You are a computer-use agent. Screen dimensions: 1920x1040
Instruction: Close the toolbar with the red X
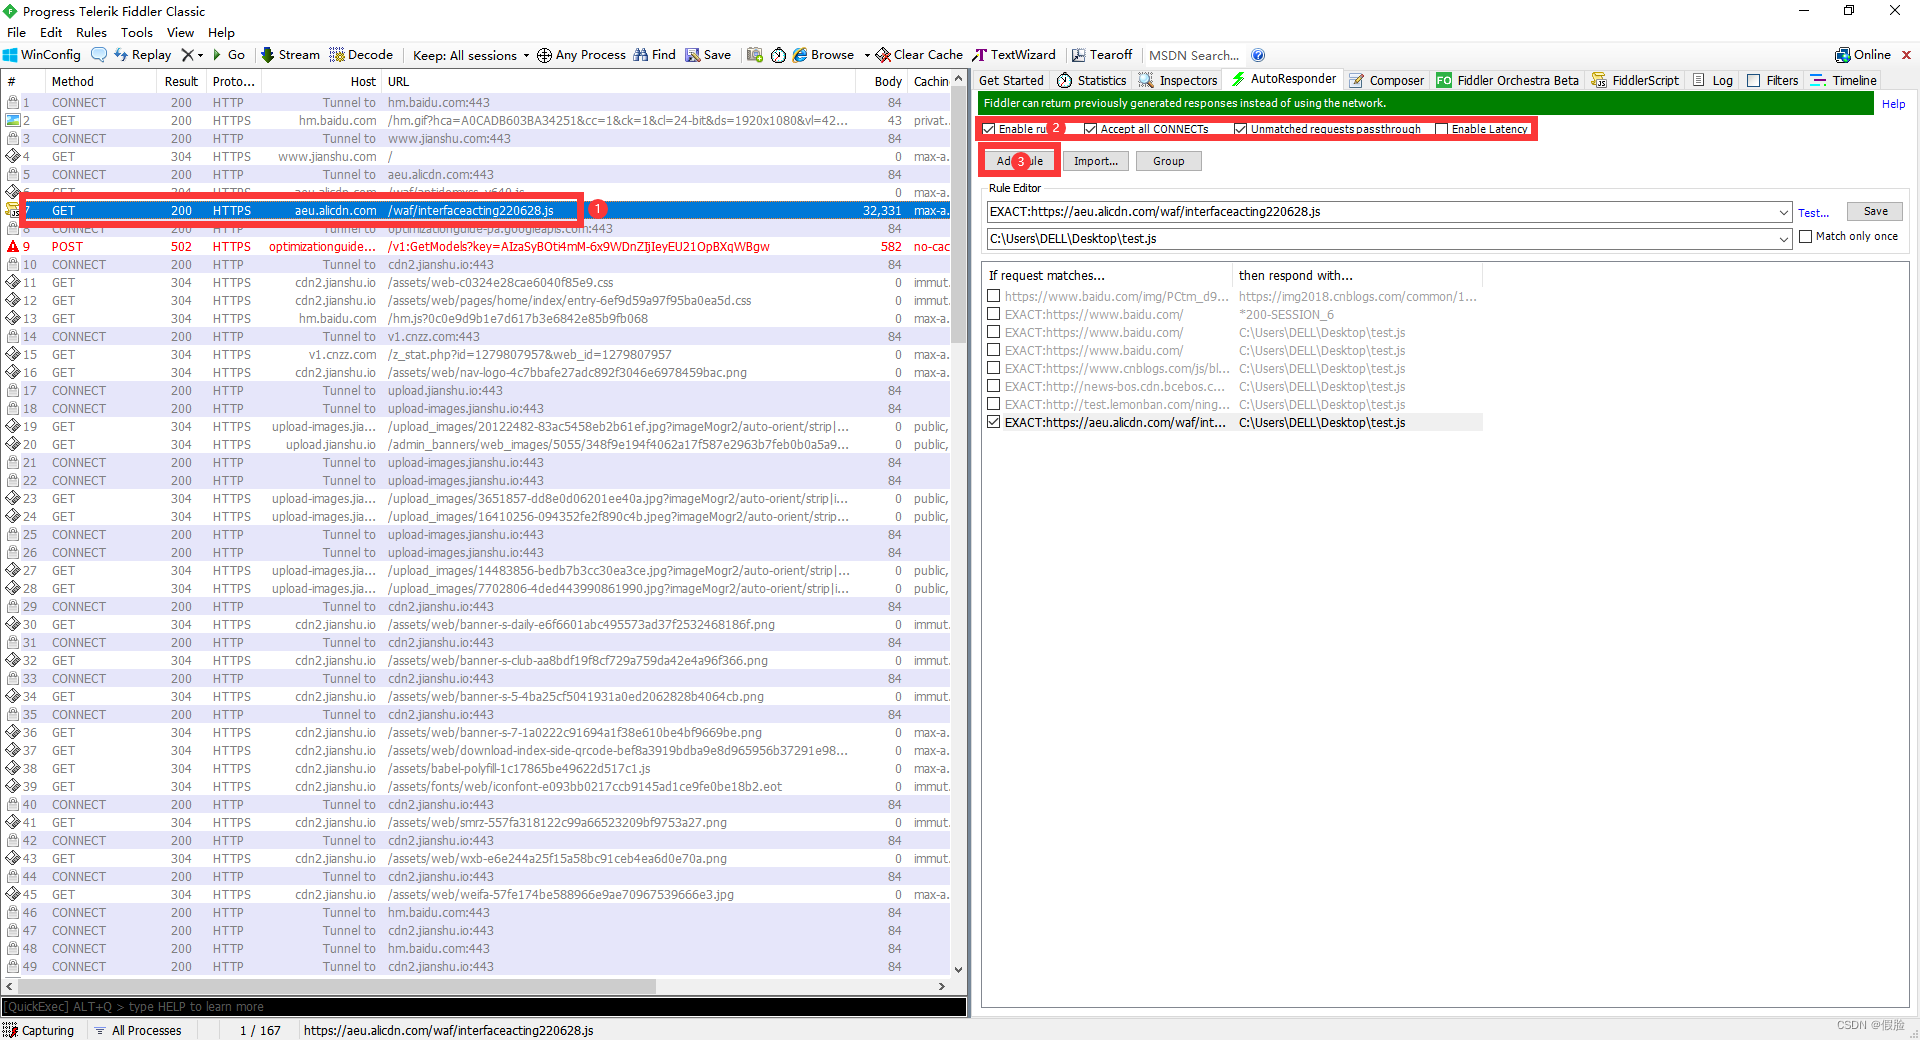tap(1906, 55)
